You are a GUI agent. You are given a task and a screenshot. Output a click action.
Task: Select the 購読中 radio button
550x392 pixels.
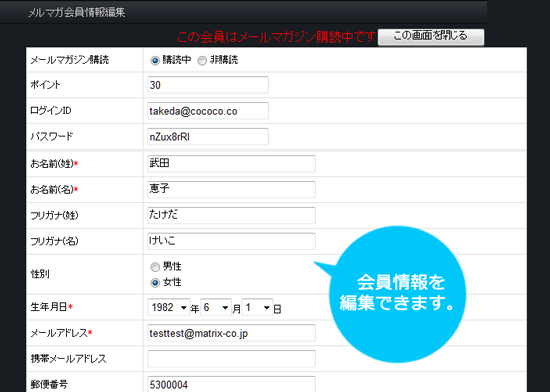tap(155, 60)
